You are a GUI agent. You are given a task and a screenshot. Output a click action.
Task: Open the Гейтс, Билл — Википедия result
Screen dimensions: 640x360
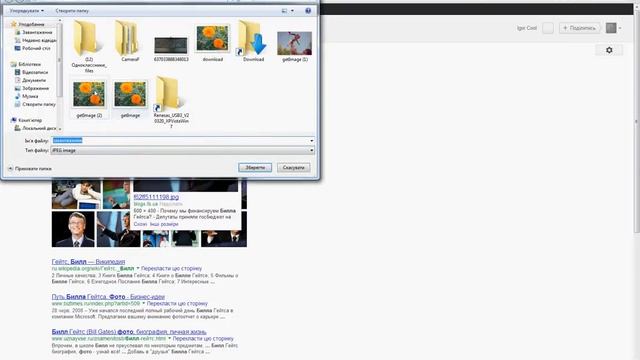coord(88,262)
